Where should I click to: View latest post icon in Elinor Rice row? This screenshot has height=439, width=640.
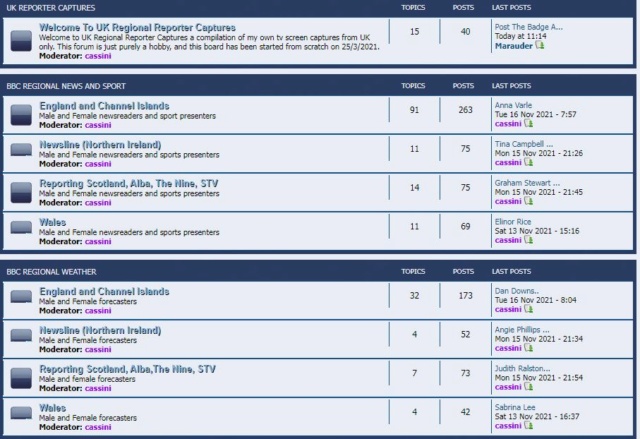[x=529, y=239]
